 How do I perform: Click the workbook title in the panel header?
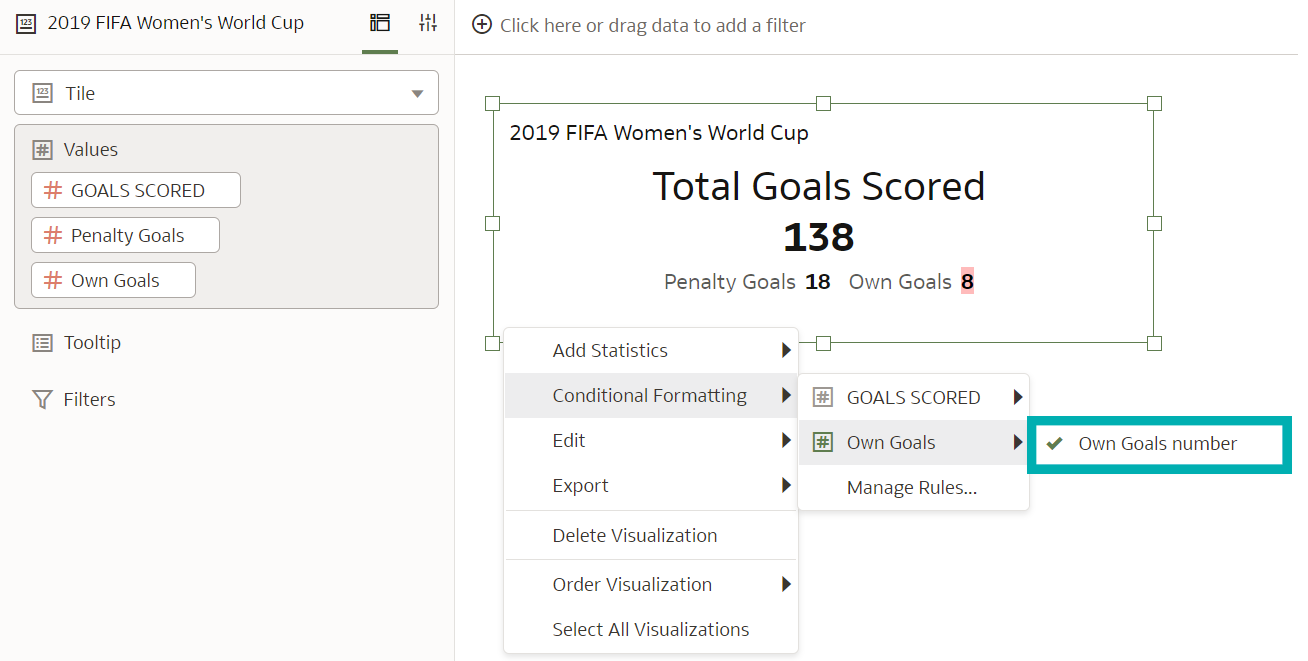point(176,23)
